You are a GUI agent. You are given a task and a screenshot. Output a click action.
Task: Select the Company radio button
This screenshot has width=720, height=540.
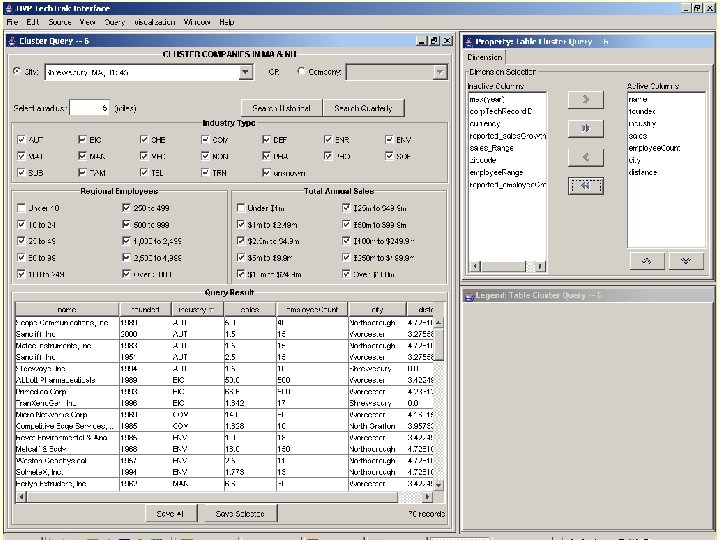[301, 72]
